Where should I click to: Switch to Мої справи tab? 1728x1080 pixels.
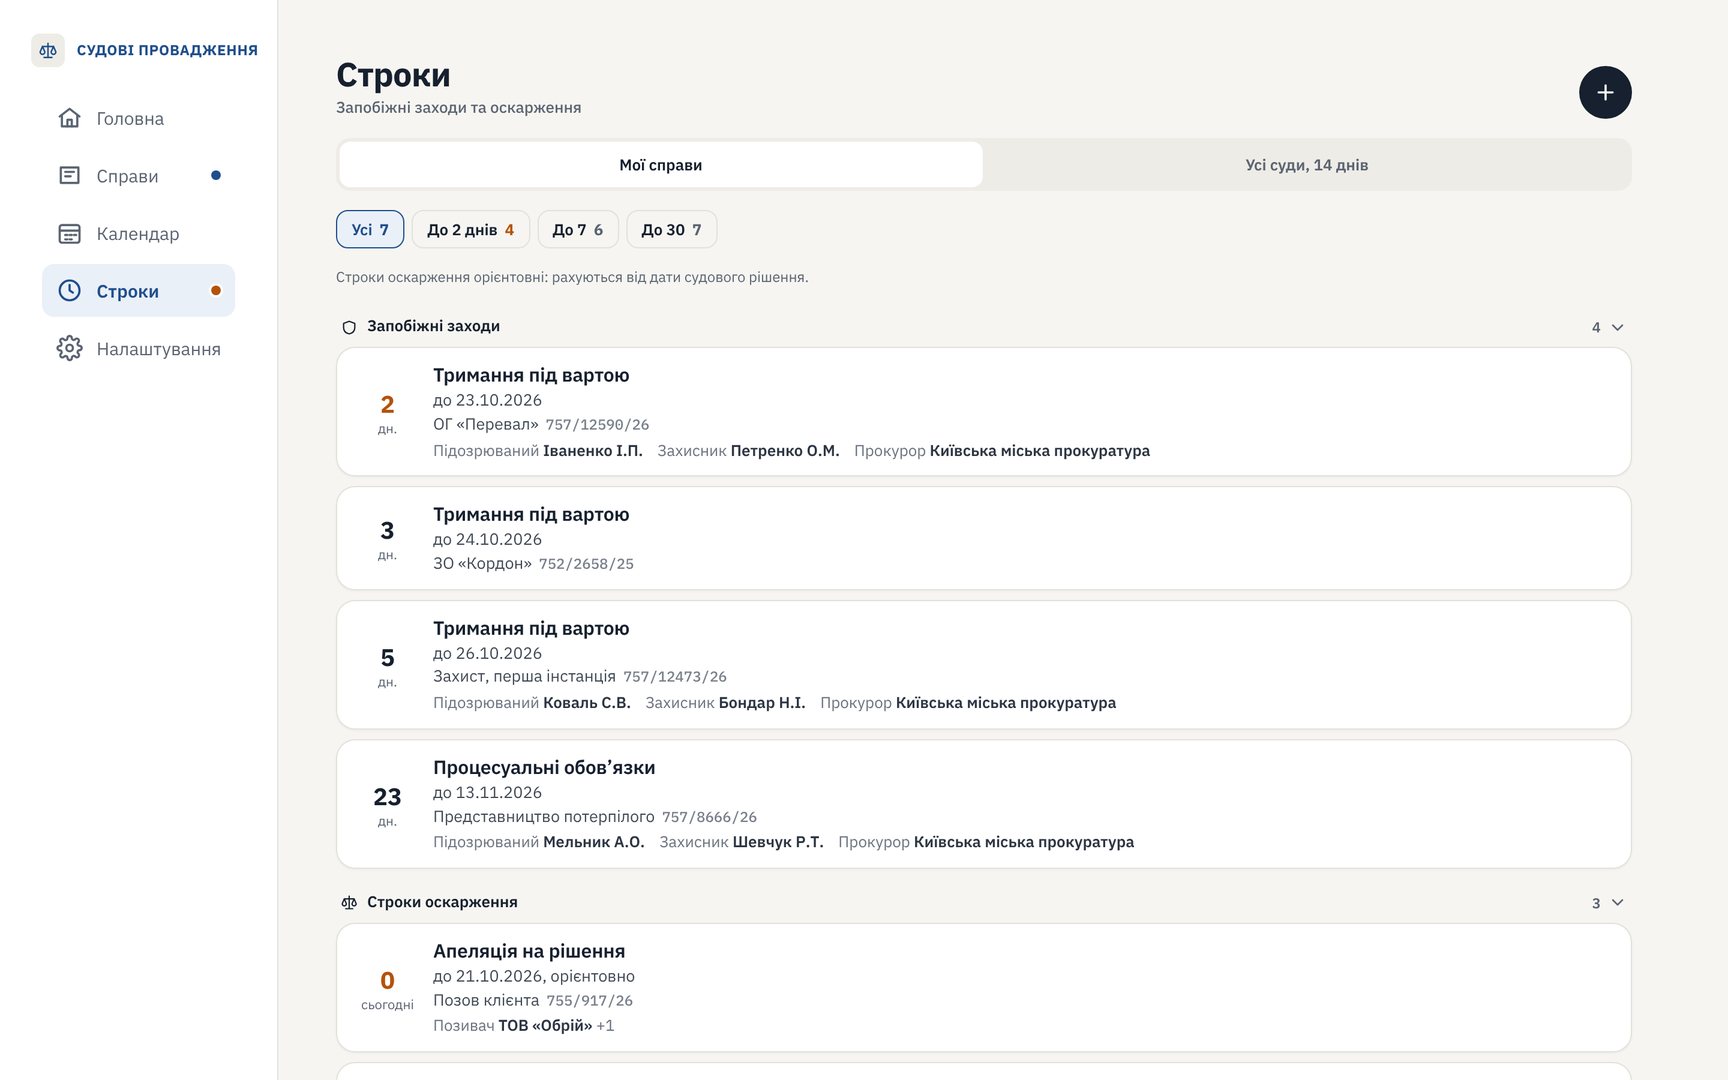click(x=660, y=165)
